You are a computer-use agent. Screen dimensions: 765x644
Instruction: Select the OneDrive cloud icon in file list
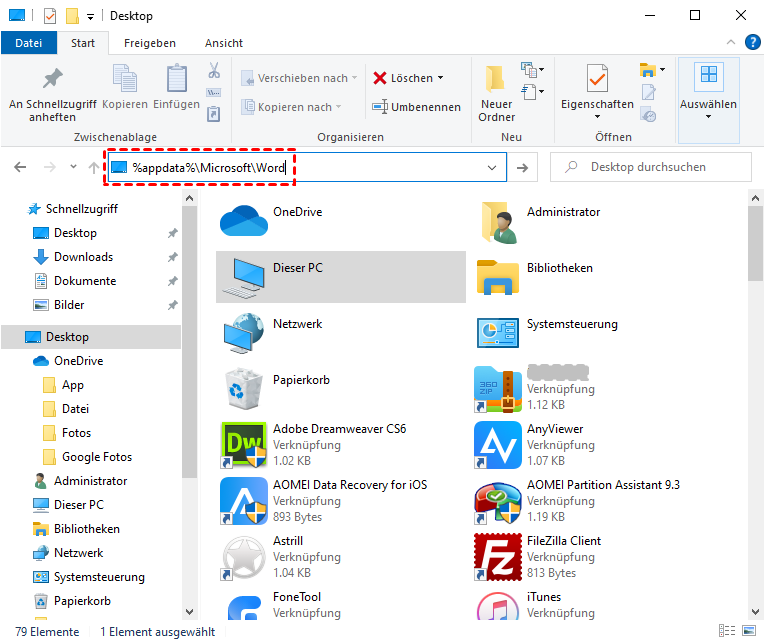click(243, 221)
